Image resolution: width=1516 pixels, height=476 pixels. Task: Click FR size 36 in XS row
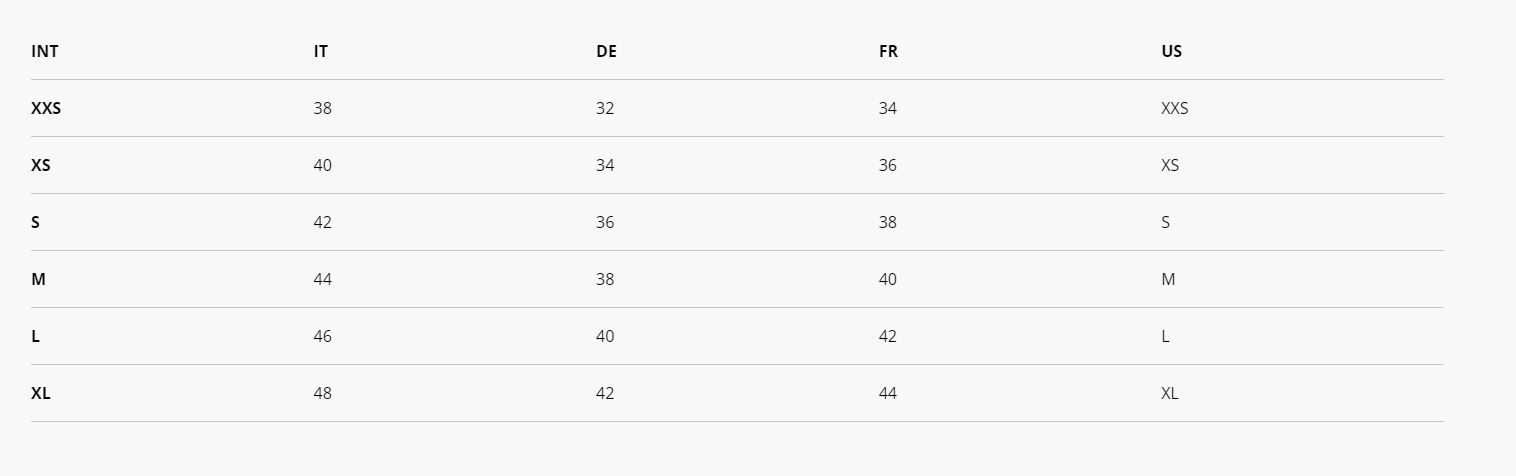click(888, 165)
